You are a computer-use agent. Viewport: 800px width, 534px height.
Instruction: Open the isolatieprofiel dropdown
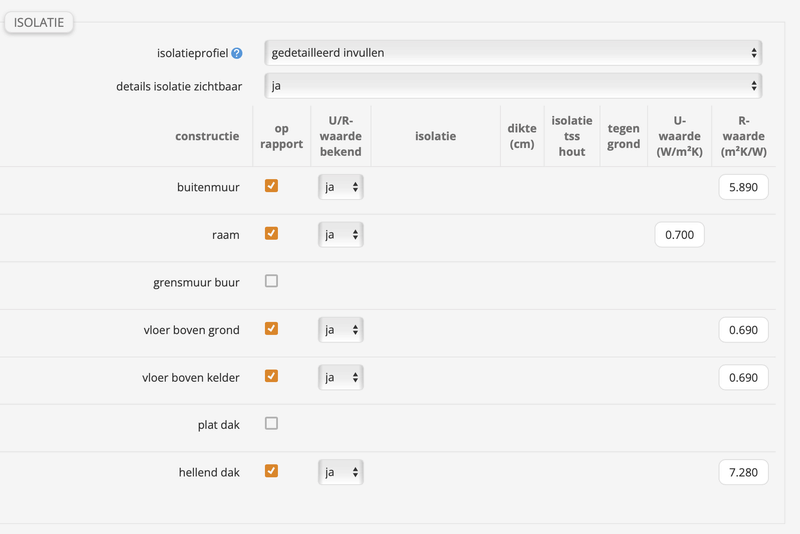tap(513, 52)
